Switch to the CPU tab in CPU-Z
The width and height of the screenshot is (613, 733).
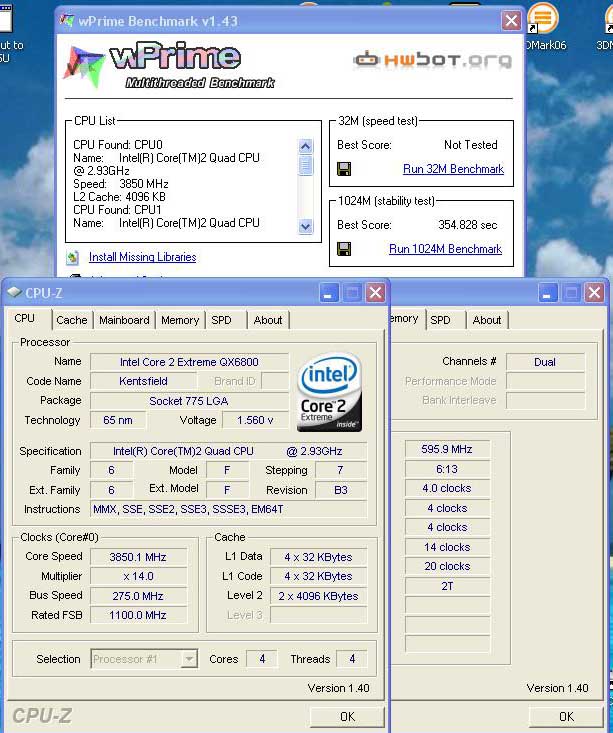tap(24, 319)
